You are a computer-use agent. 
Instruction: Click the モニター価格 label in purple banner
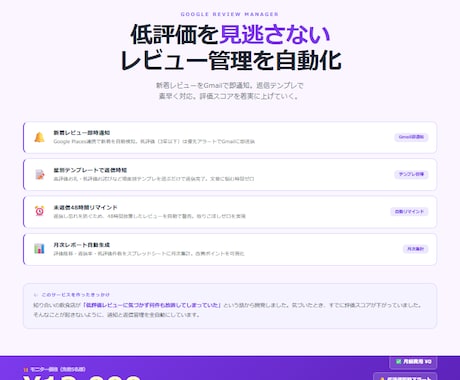click(x=58, y=369)
